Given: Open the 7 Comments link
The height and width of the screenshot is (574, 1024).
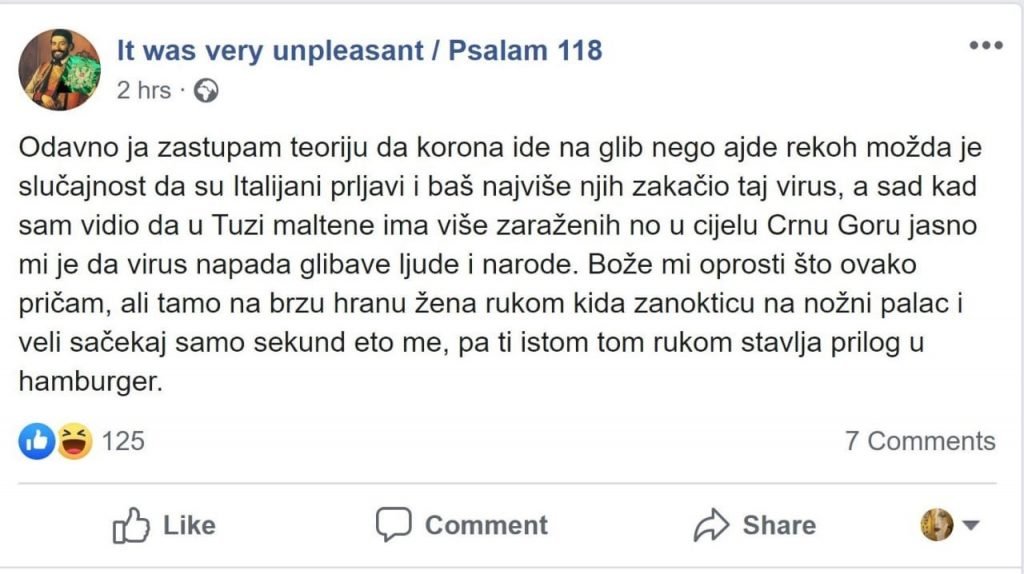Looking at the screenshot, I should click(x=920, y=441).
